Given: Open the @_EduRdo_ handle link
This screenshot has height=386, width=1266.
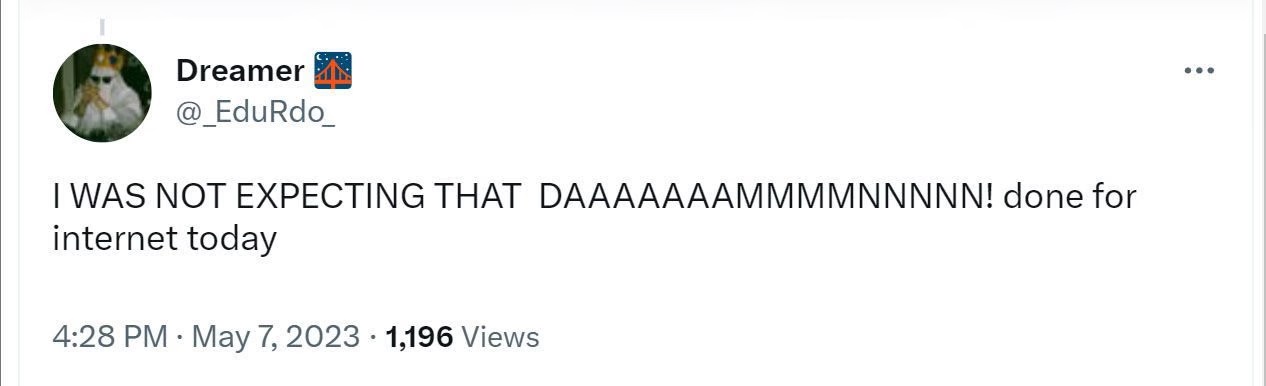Looking at the screenshot, I should pyautogui.click(x=255, y=113).
